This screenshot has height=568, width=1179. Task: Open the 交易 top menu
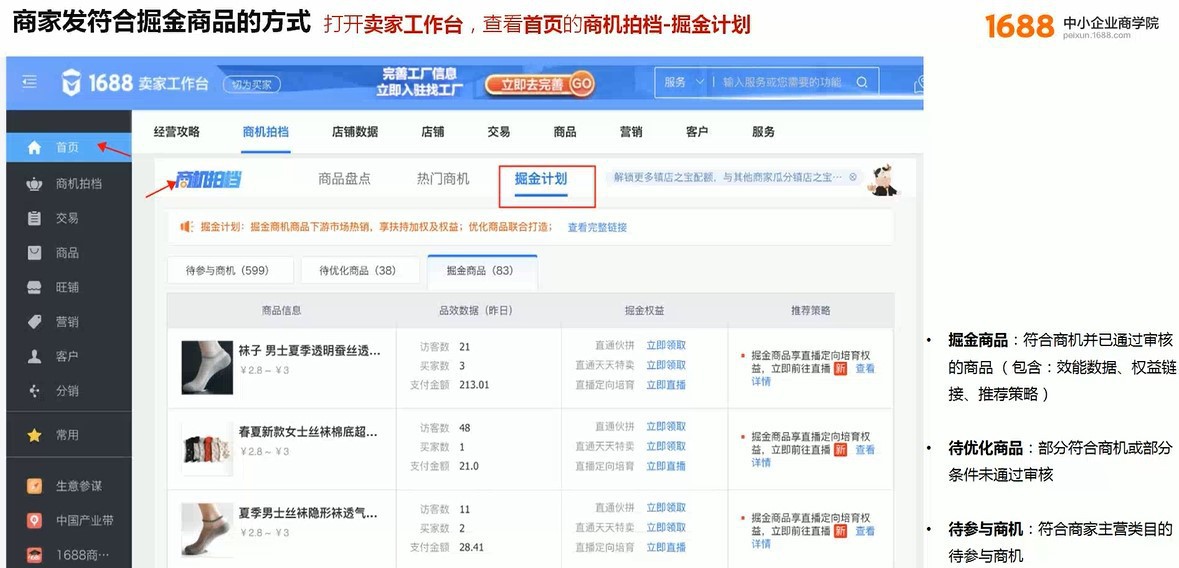pyautogui.click(x=499, y=132)
